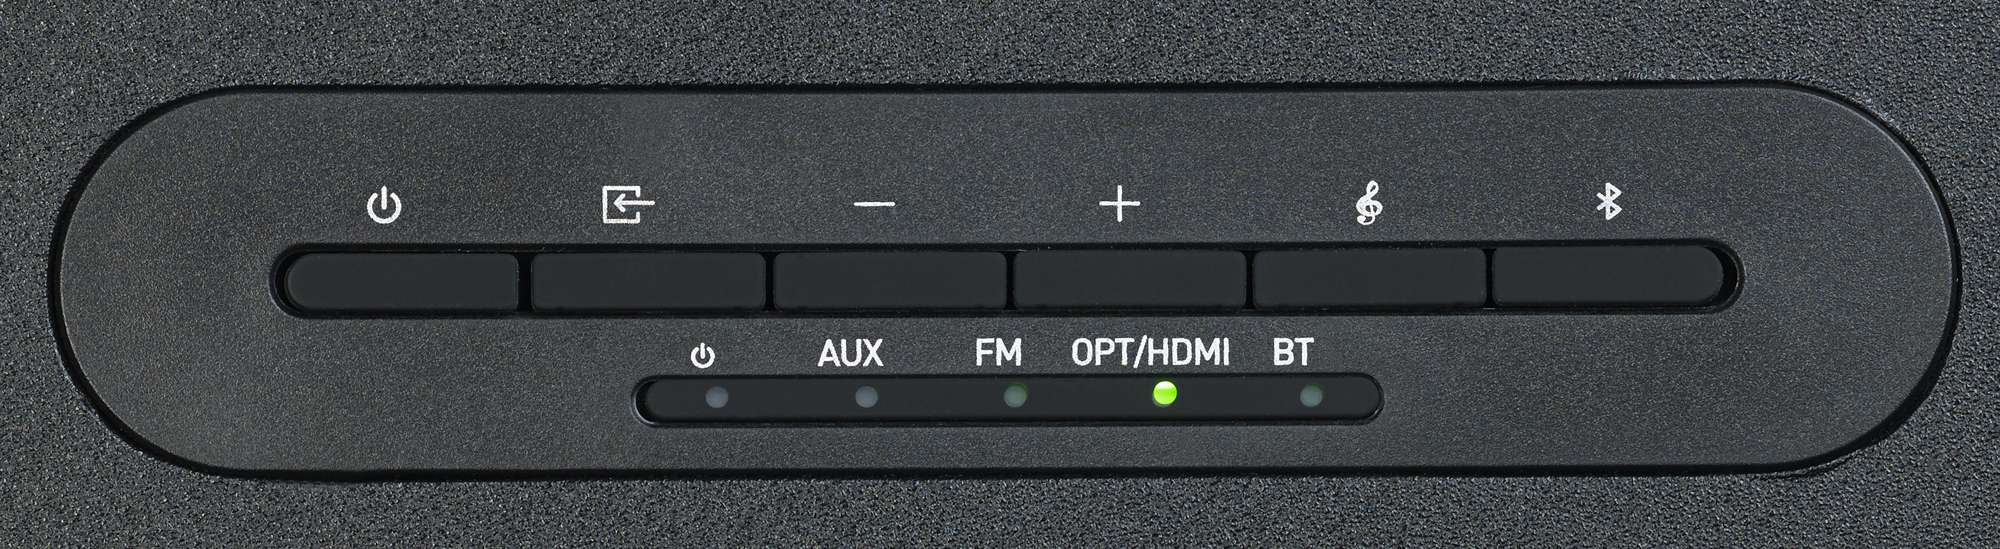Click the power standby indicator LED
The width and height of the screenshot is (2000, 549).
(x=716, y=399)
